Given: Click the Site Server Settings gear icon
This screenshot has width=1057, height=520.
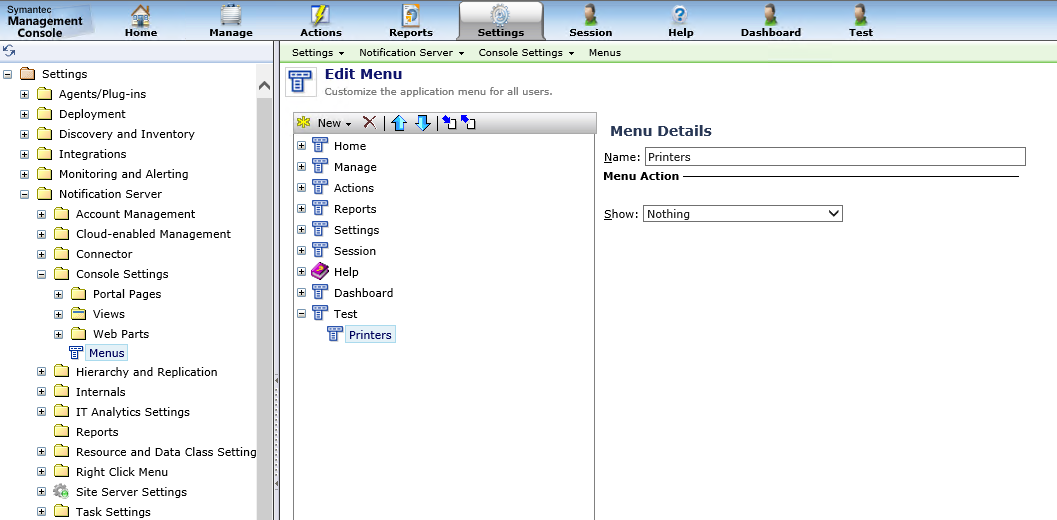Looking at the screenshot, I should (61, 492).
